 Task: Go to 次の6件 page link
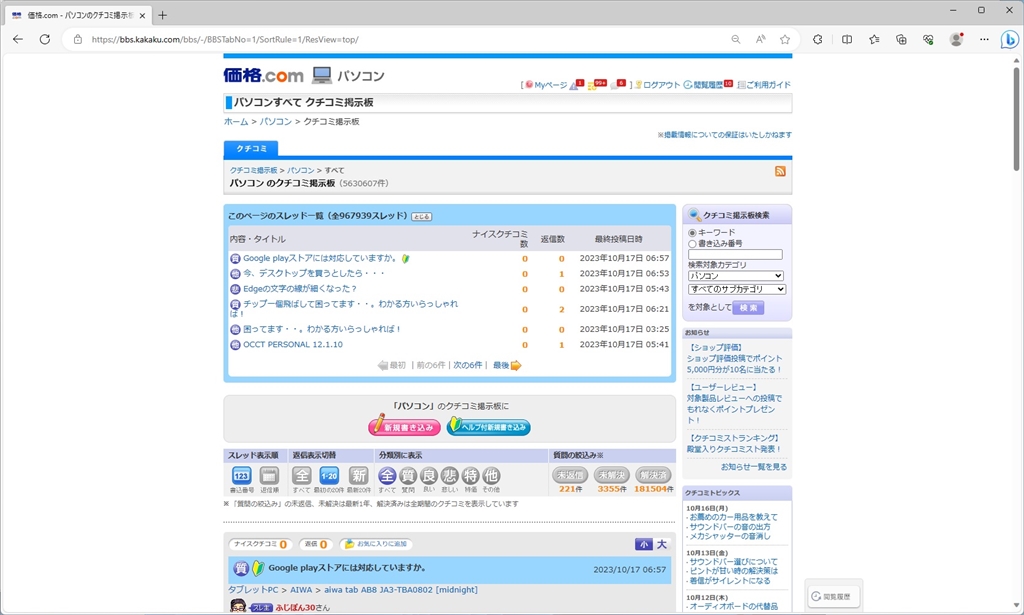pyautogui.click(x=468, y=366)
